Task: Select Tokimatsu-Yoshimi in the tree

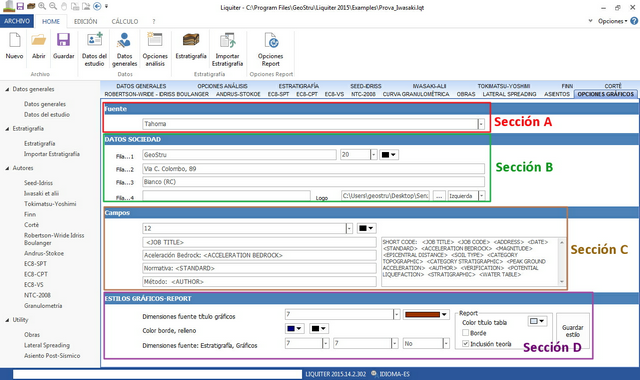Action: [x=50, y=204]
